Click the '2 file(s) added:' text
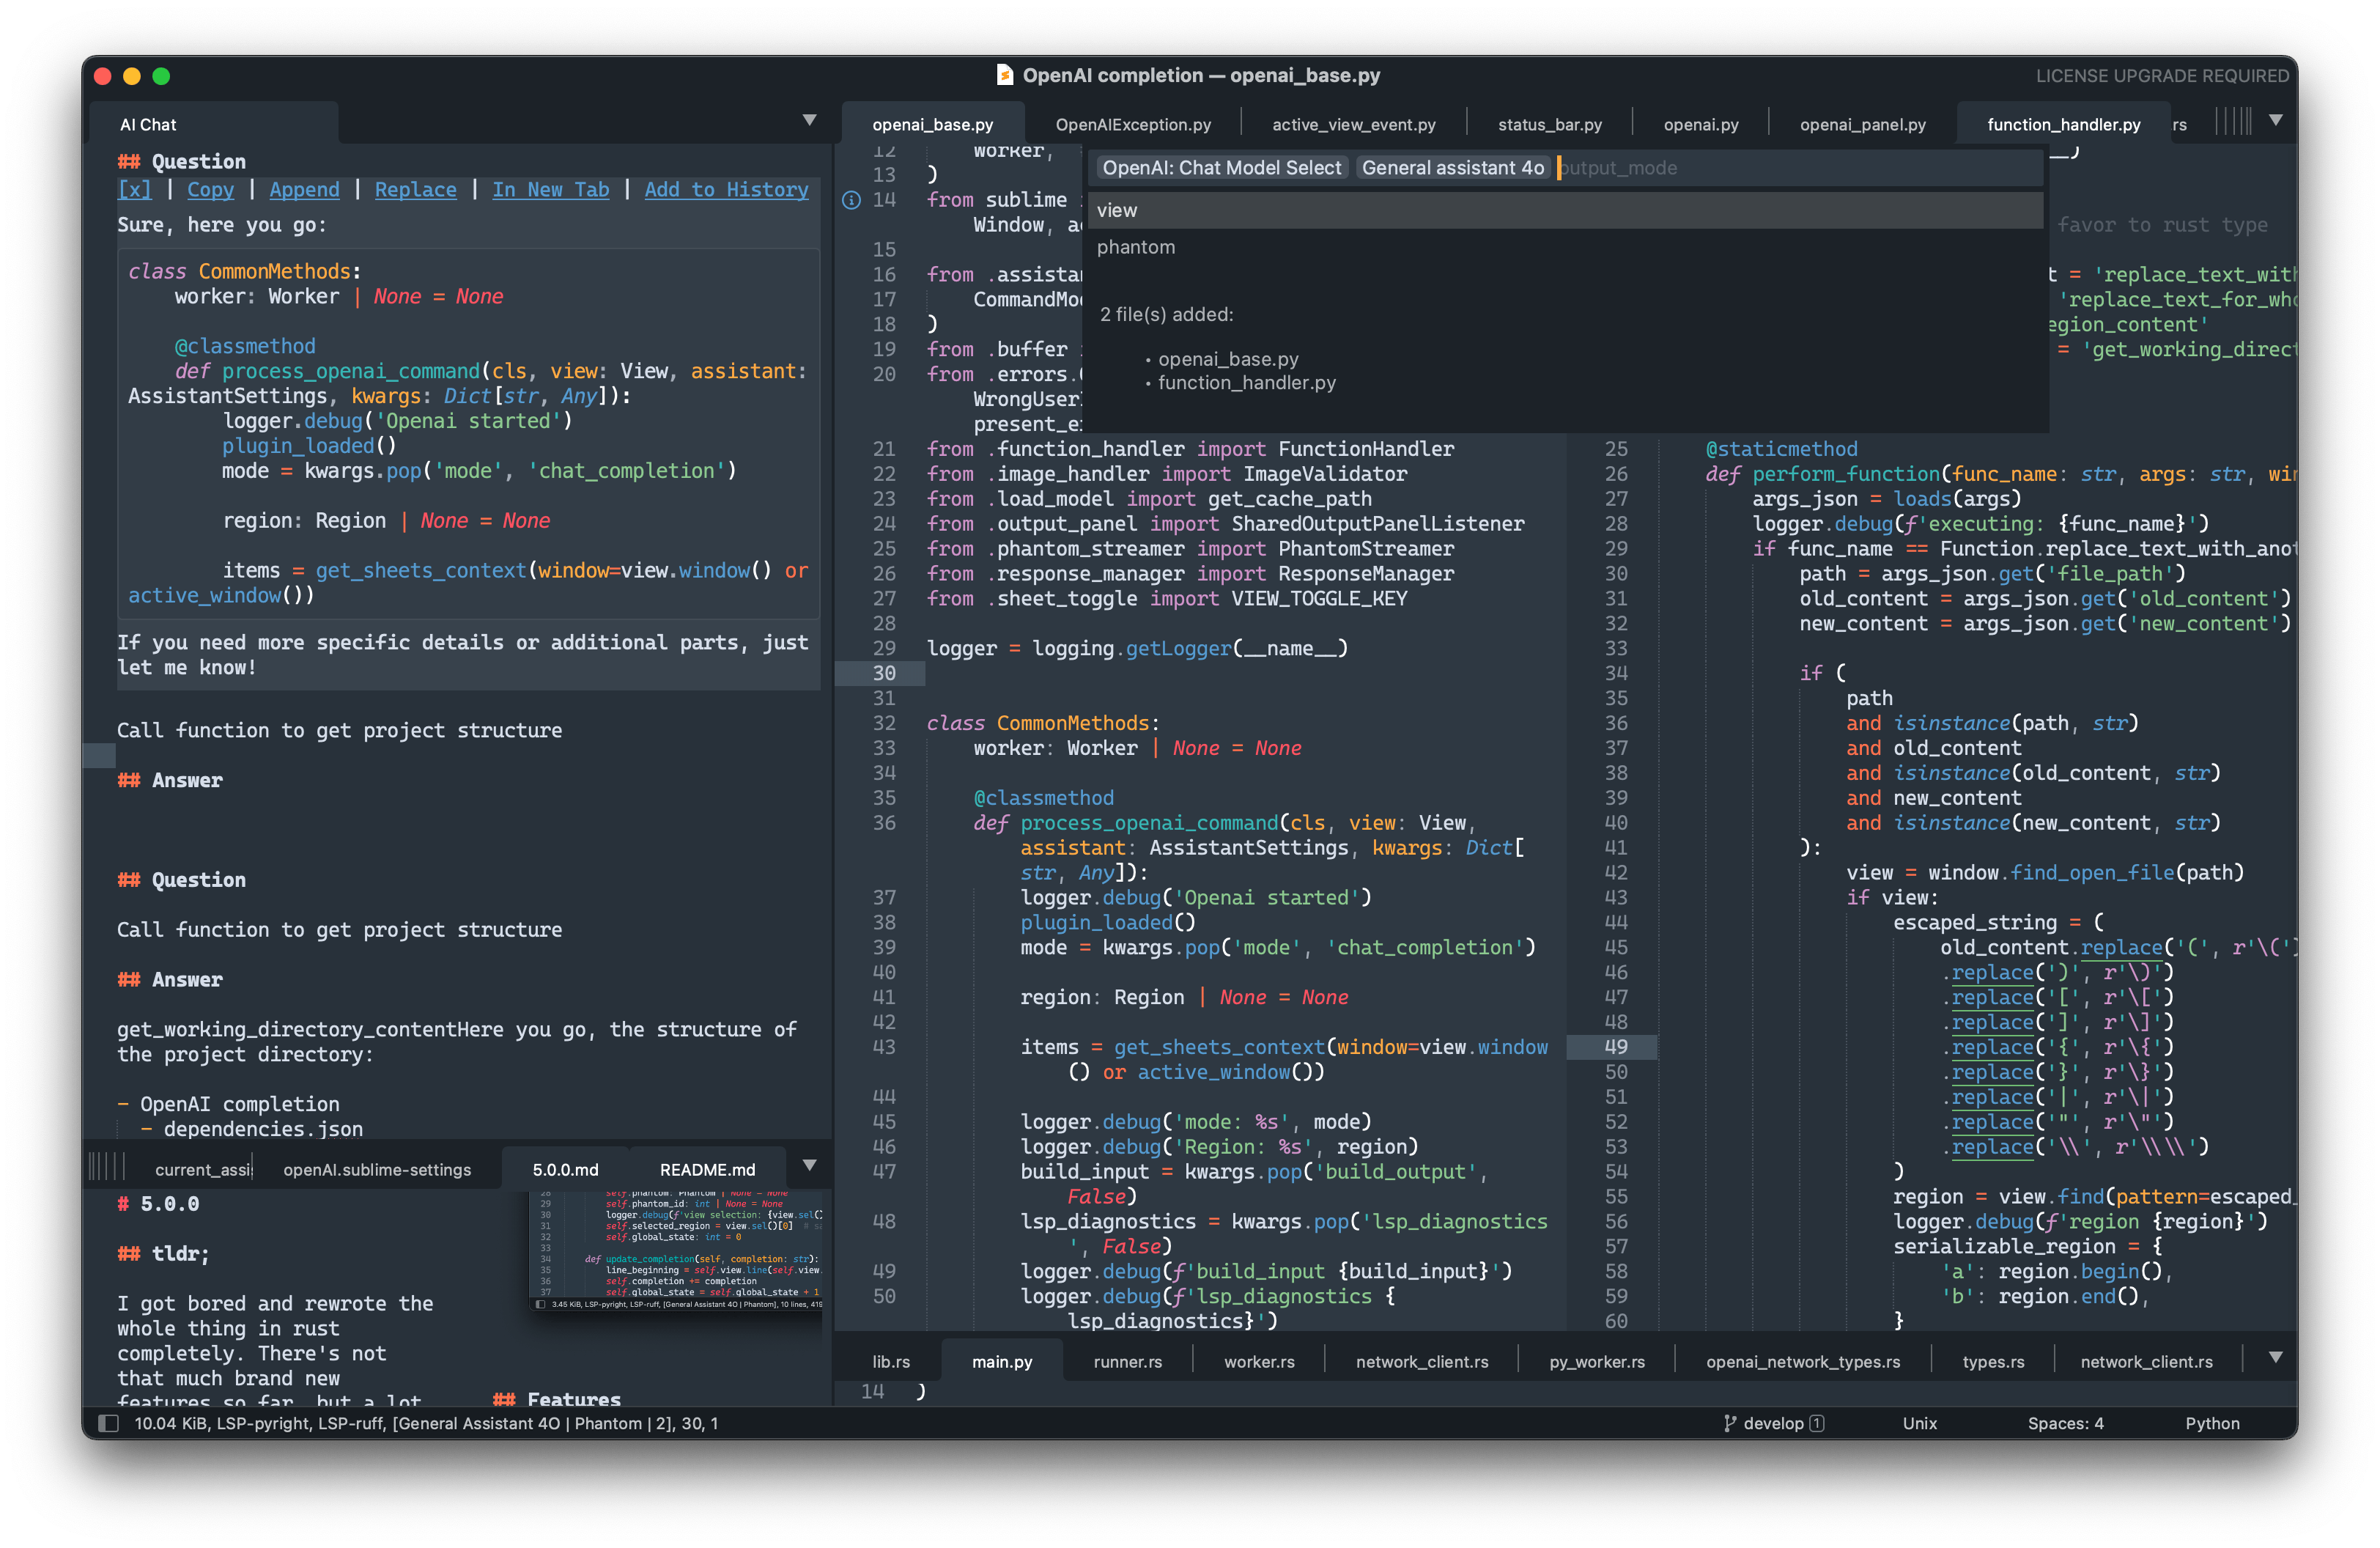Image resolution: width=2380 pixels, height=1548 pixels. [x=1166, y=314]
